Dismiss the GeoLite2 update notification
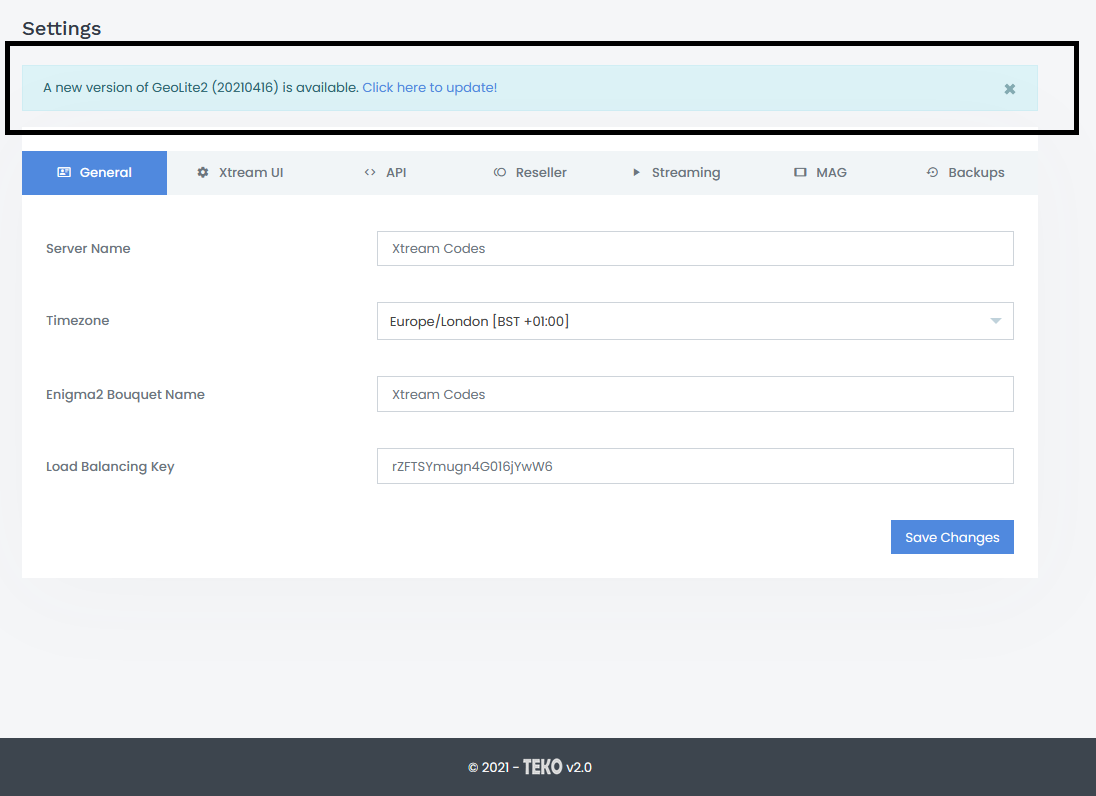 click(1010, 89)
